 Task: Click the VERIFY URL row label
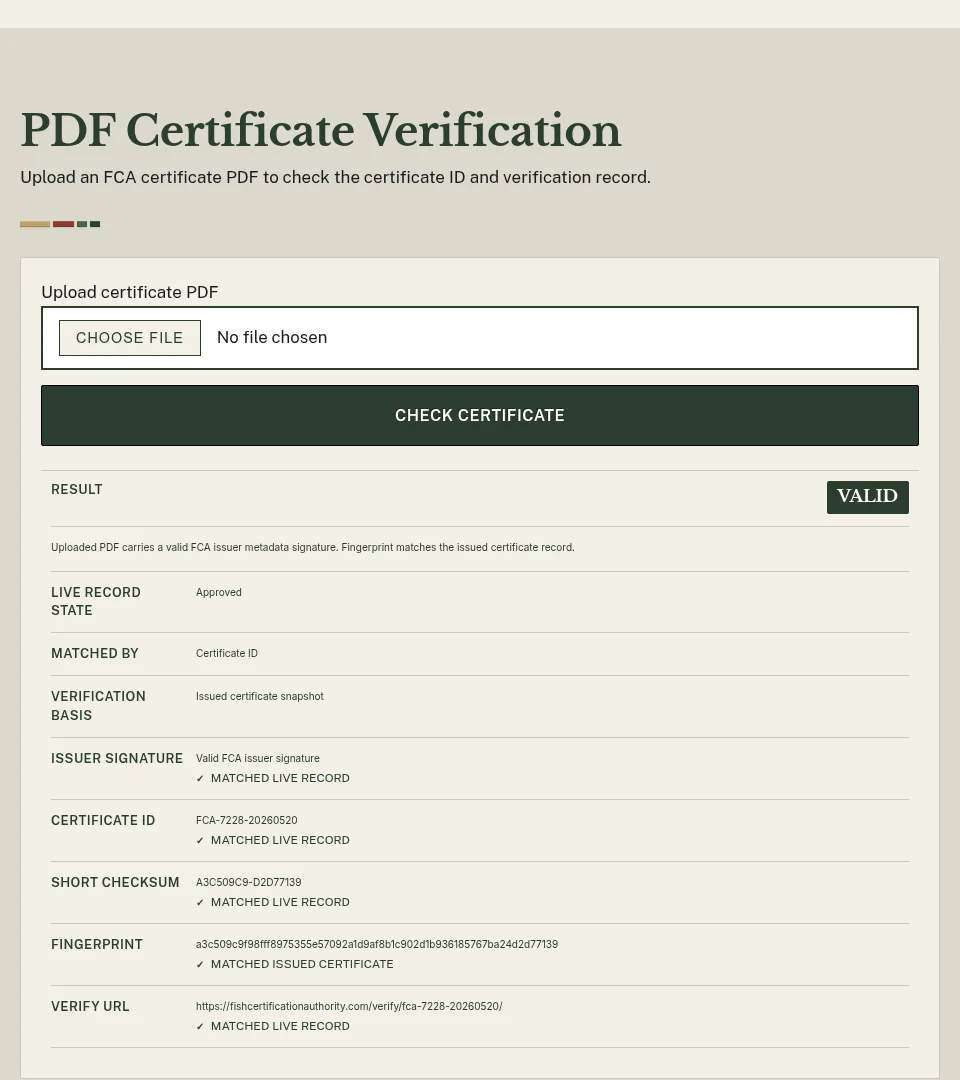pos(90,1006)
